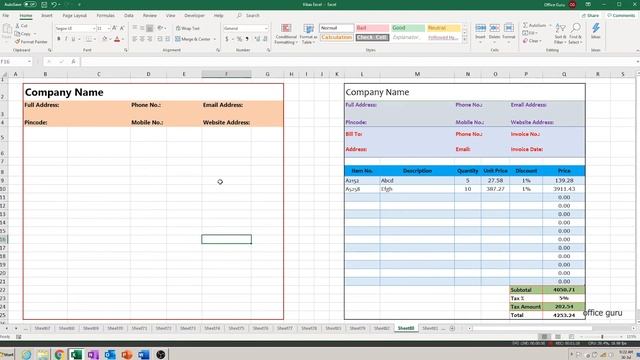This screenshot has height=360, width=640.
Task: Click the Comma Style icon
Action: (x=247, y=39)
